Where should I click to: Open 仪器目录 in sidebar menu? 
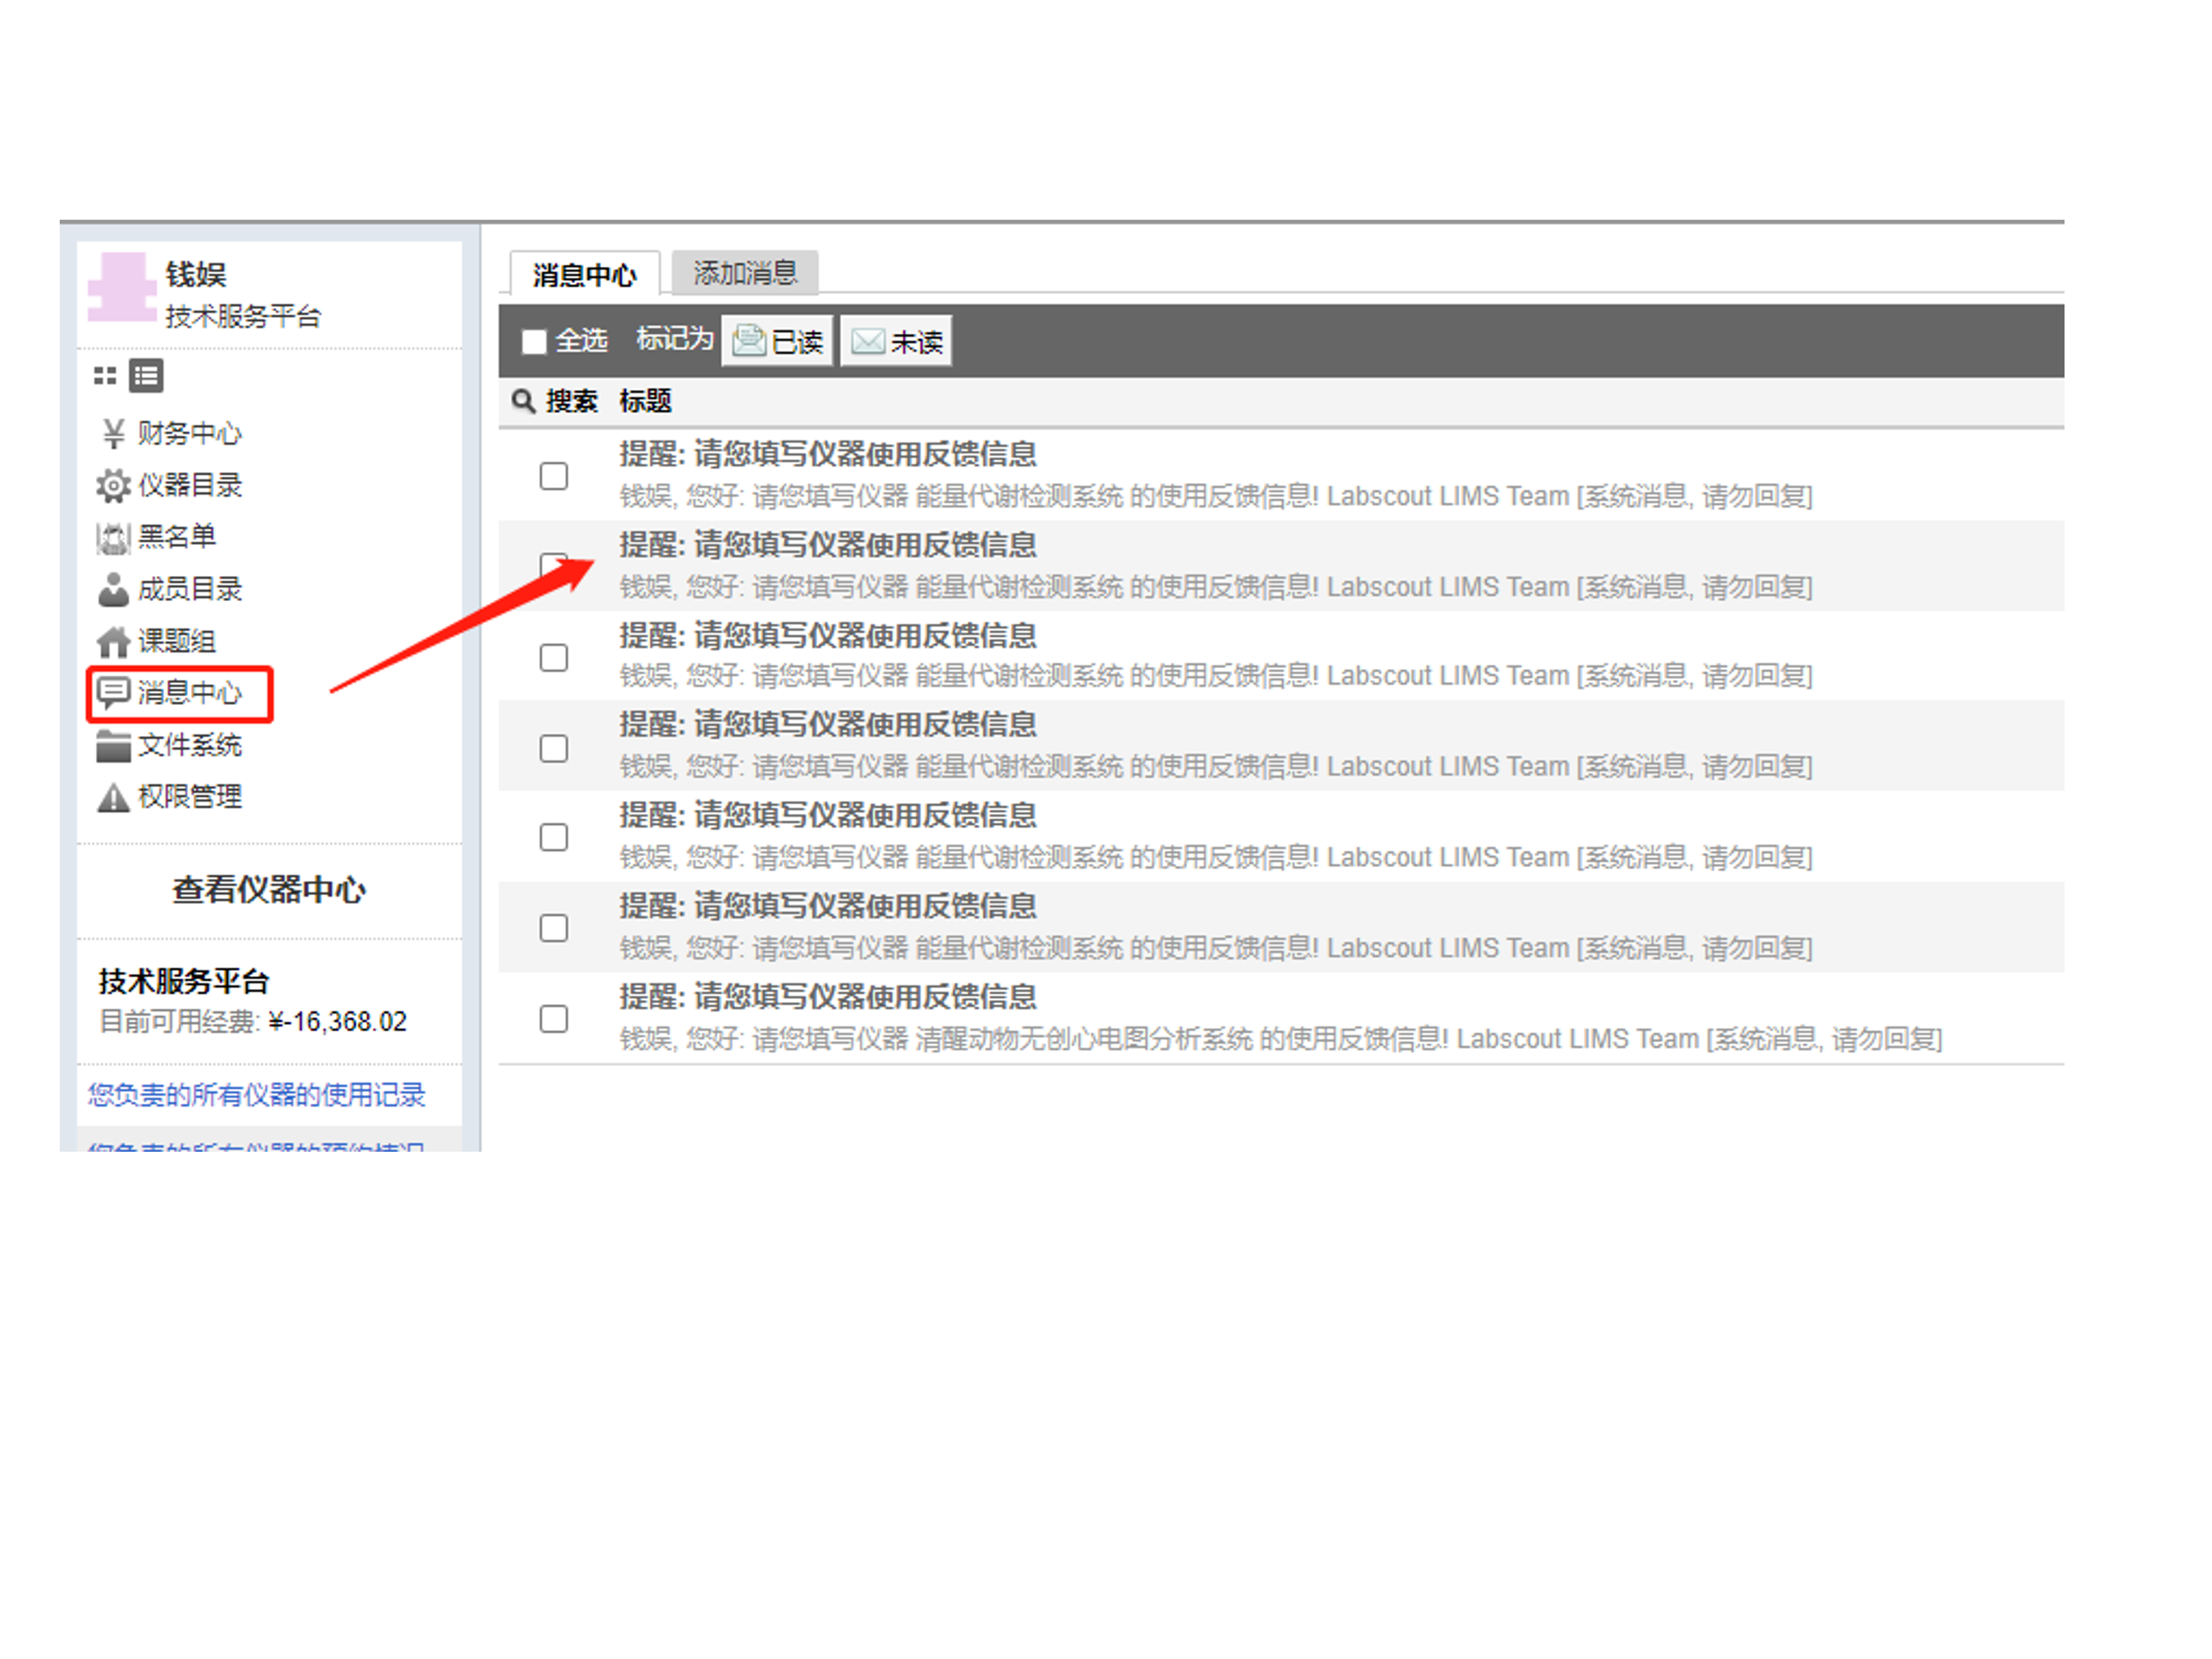[x=190, y=486]
